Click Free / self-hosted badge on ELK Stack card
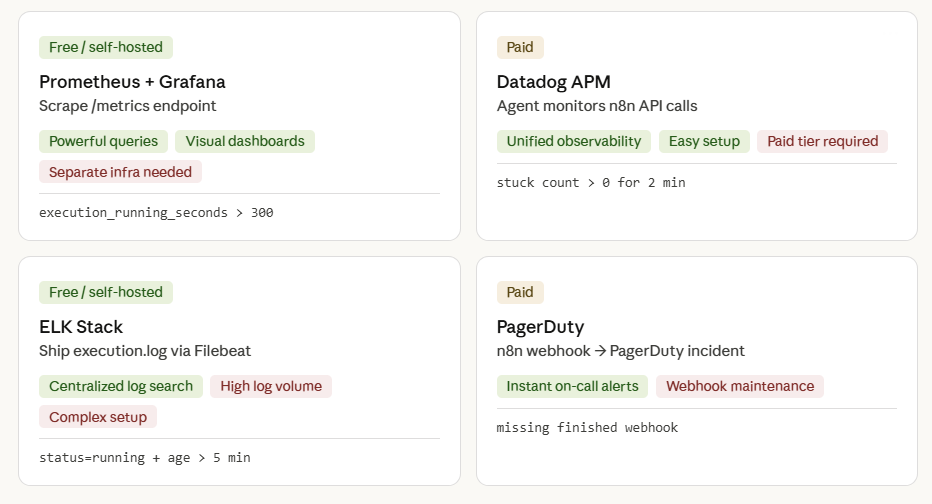This screenshot has height=504, width=932. point(106,292)
